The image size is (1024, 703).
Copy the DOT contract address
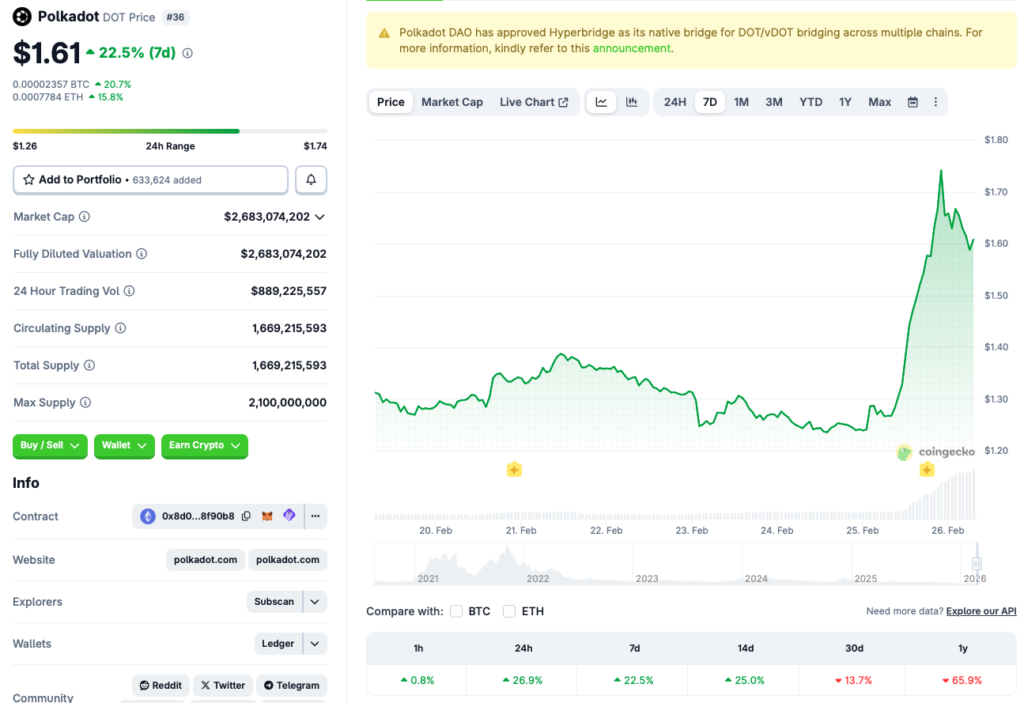coord(246,516)
